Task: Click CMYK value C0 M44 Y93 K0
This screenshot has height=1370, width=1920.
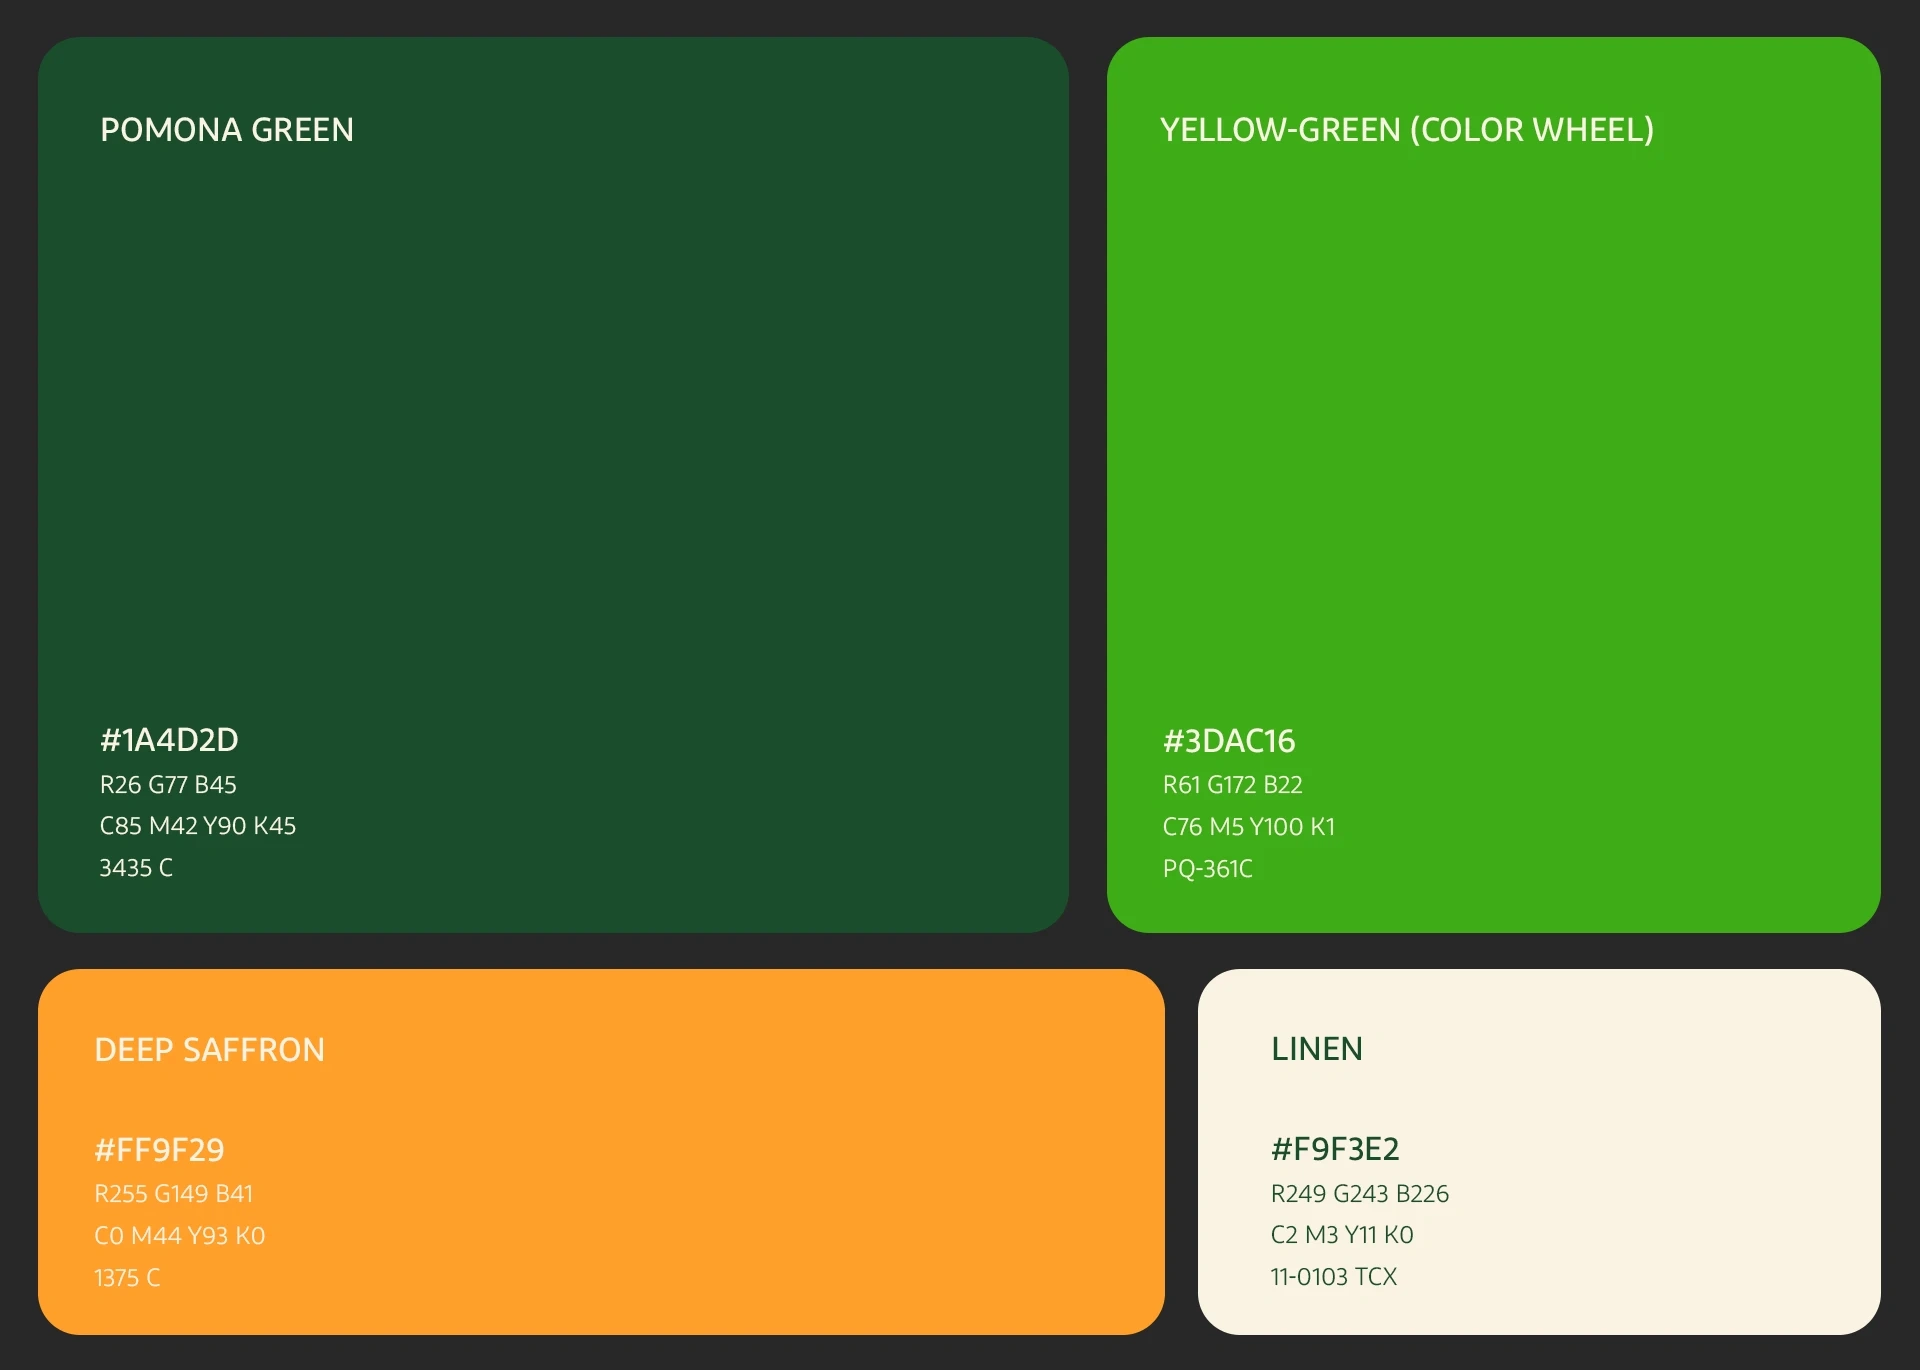Action: pos(179,1236)
